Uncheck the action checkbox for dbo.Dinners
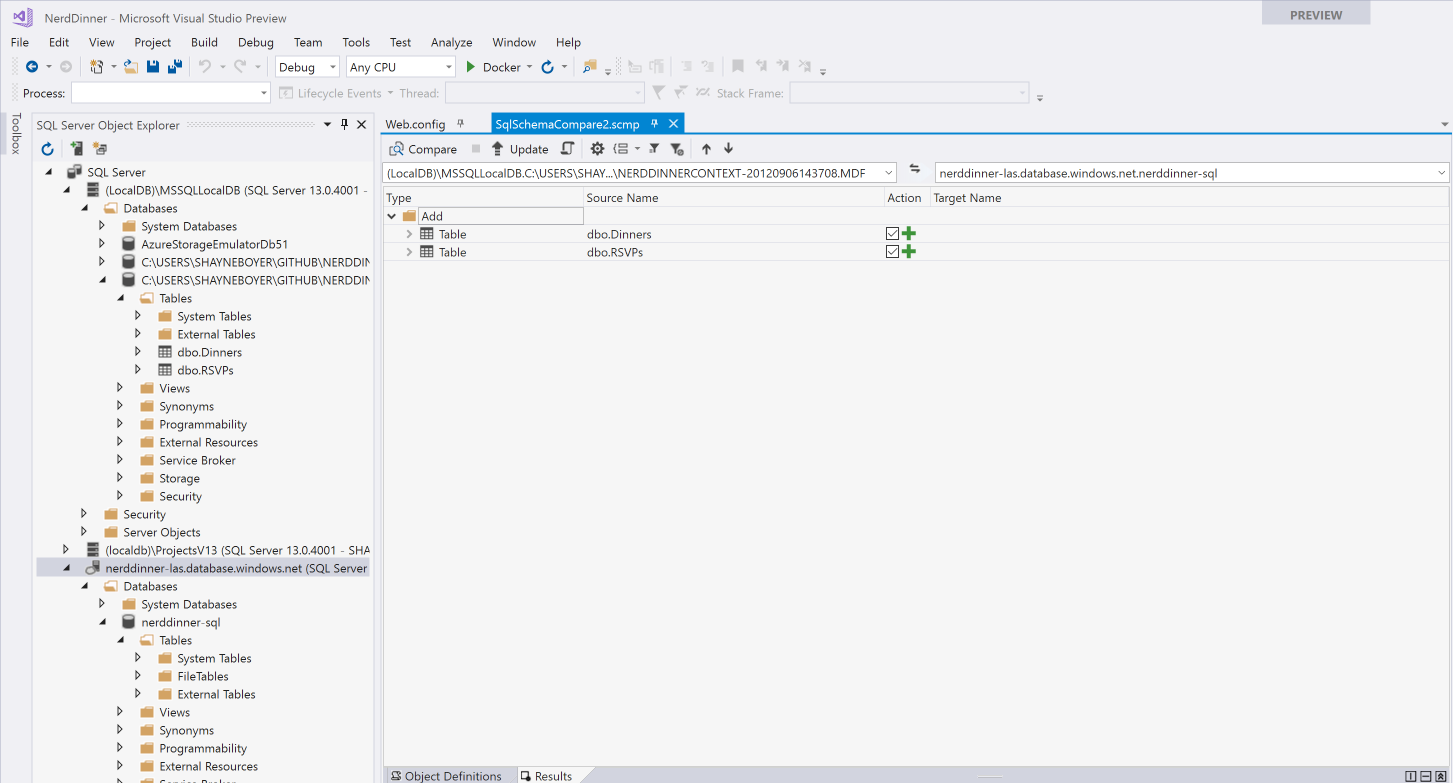The height and width of the screenshot is (783, 1453). pyautogui.click(x=893, y=234)
